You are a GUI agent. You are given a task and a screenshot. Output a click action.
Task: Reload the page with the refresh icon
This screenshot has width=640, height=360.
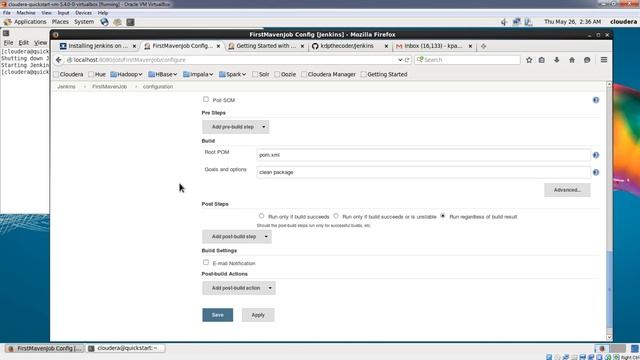click(x=407, y=60)
